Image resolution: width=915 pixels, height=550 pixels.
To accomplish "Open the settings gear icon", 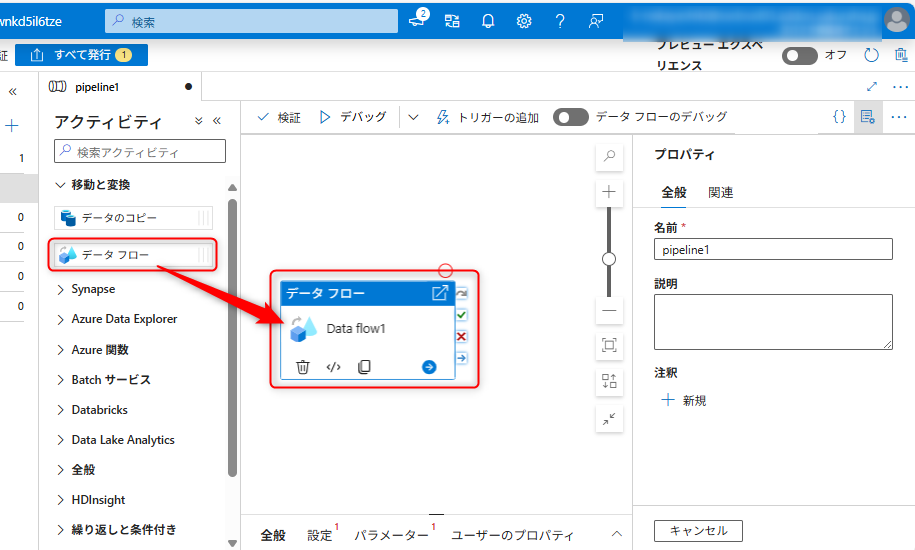I will point(524,22).
